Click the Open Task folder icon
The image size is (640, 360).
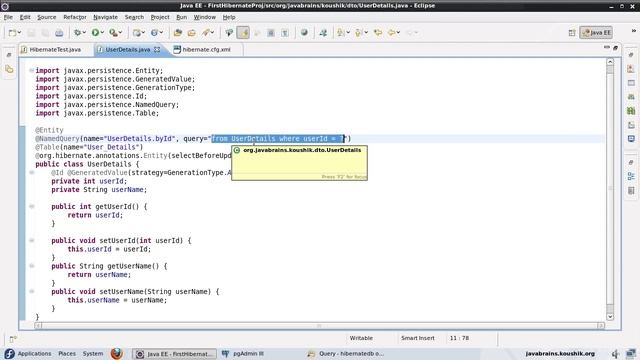click(191, 33)
